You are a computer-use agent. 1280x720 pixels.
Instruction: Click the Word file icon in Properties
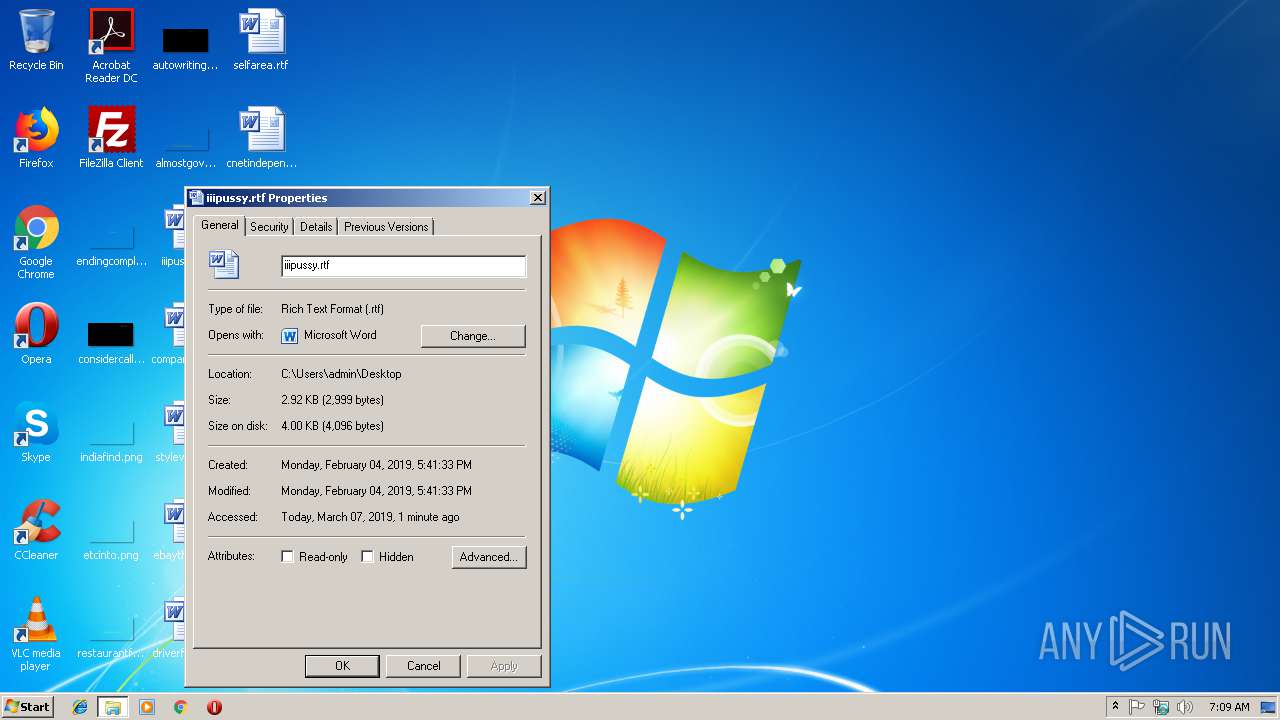coord(224,264)
